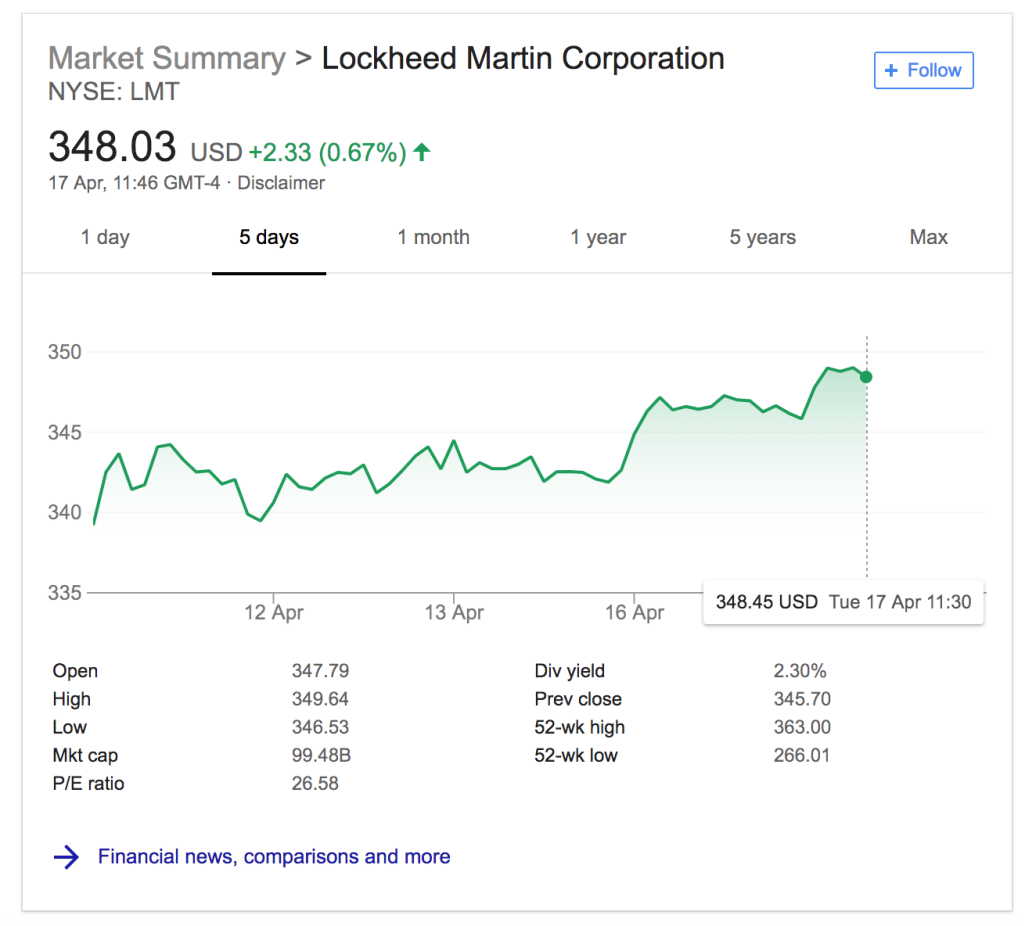Click the green up arrow beside percentage
1024x926 pixels.
(422, 152)
